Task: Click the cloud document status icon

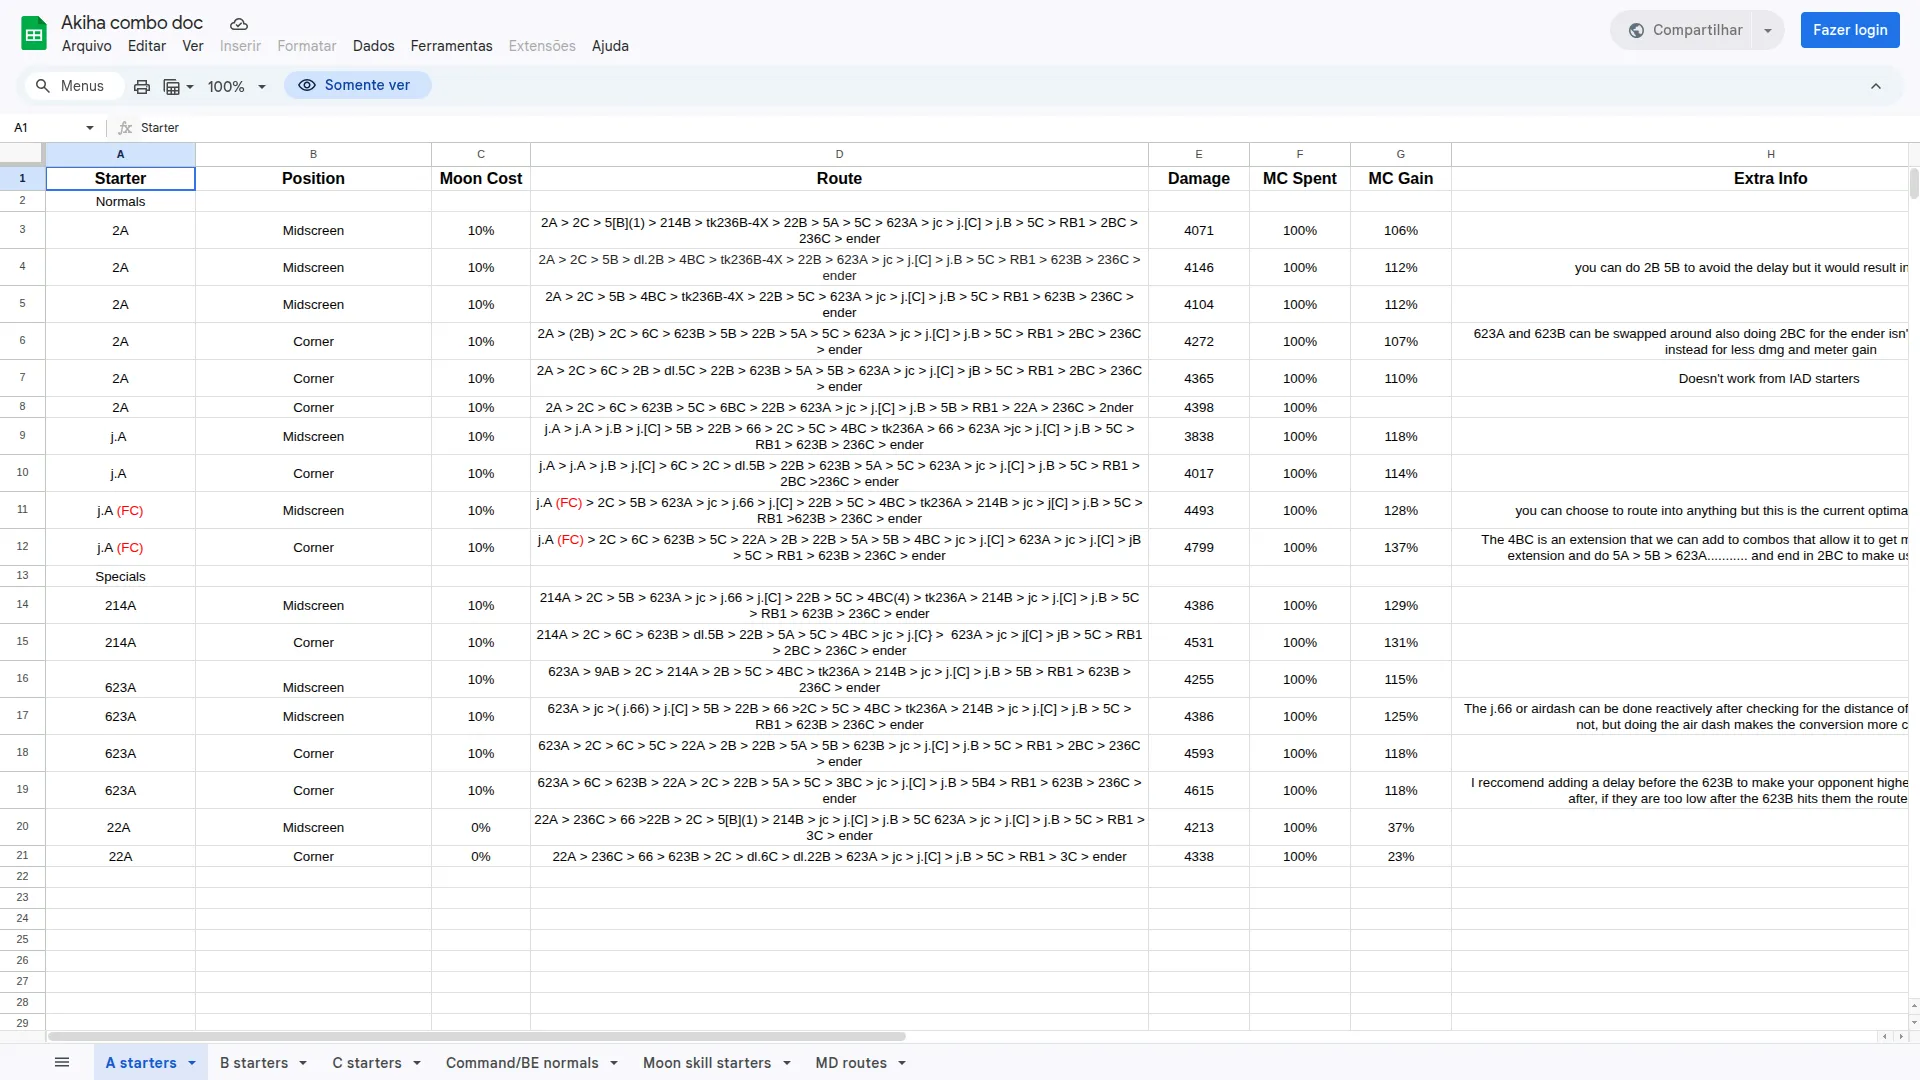Action: click(238, 24)
